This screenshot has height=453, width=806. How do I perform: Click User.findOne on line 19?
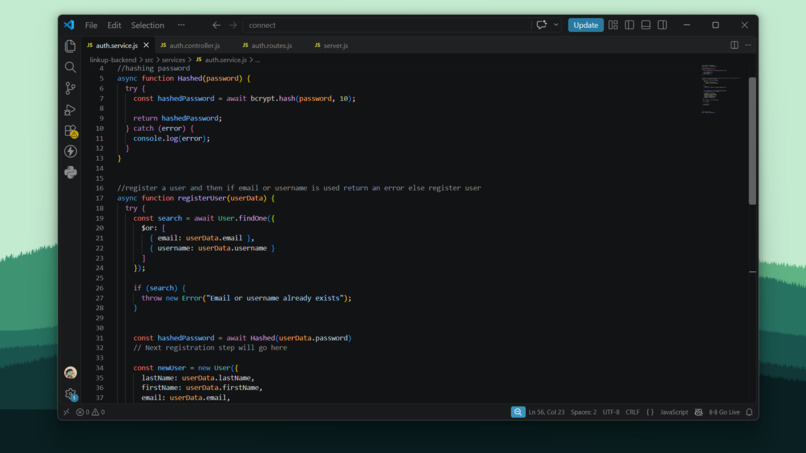(242, 218)
